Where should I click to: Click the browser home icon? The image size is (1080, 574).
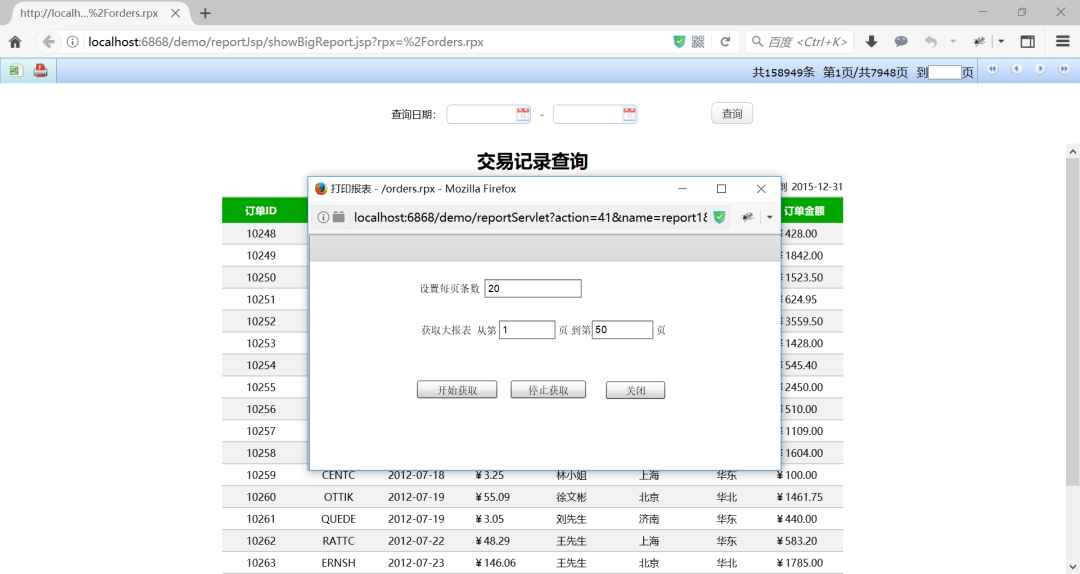pos(15,42)
